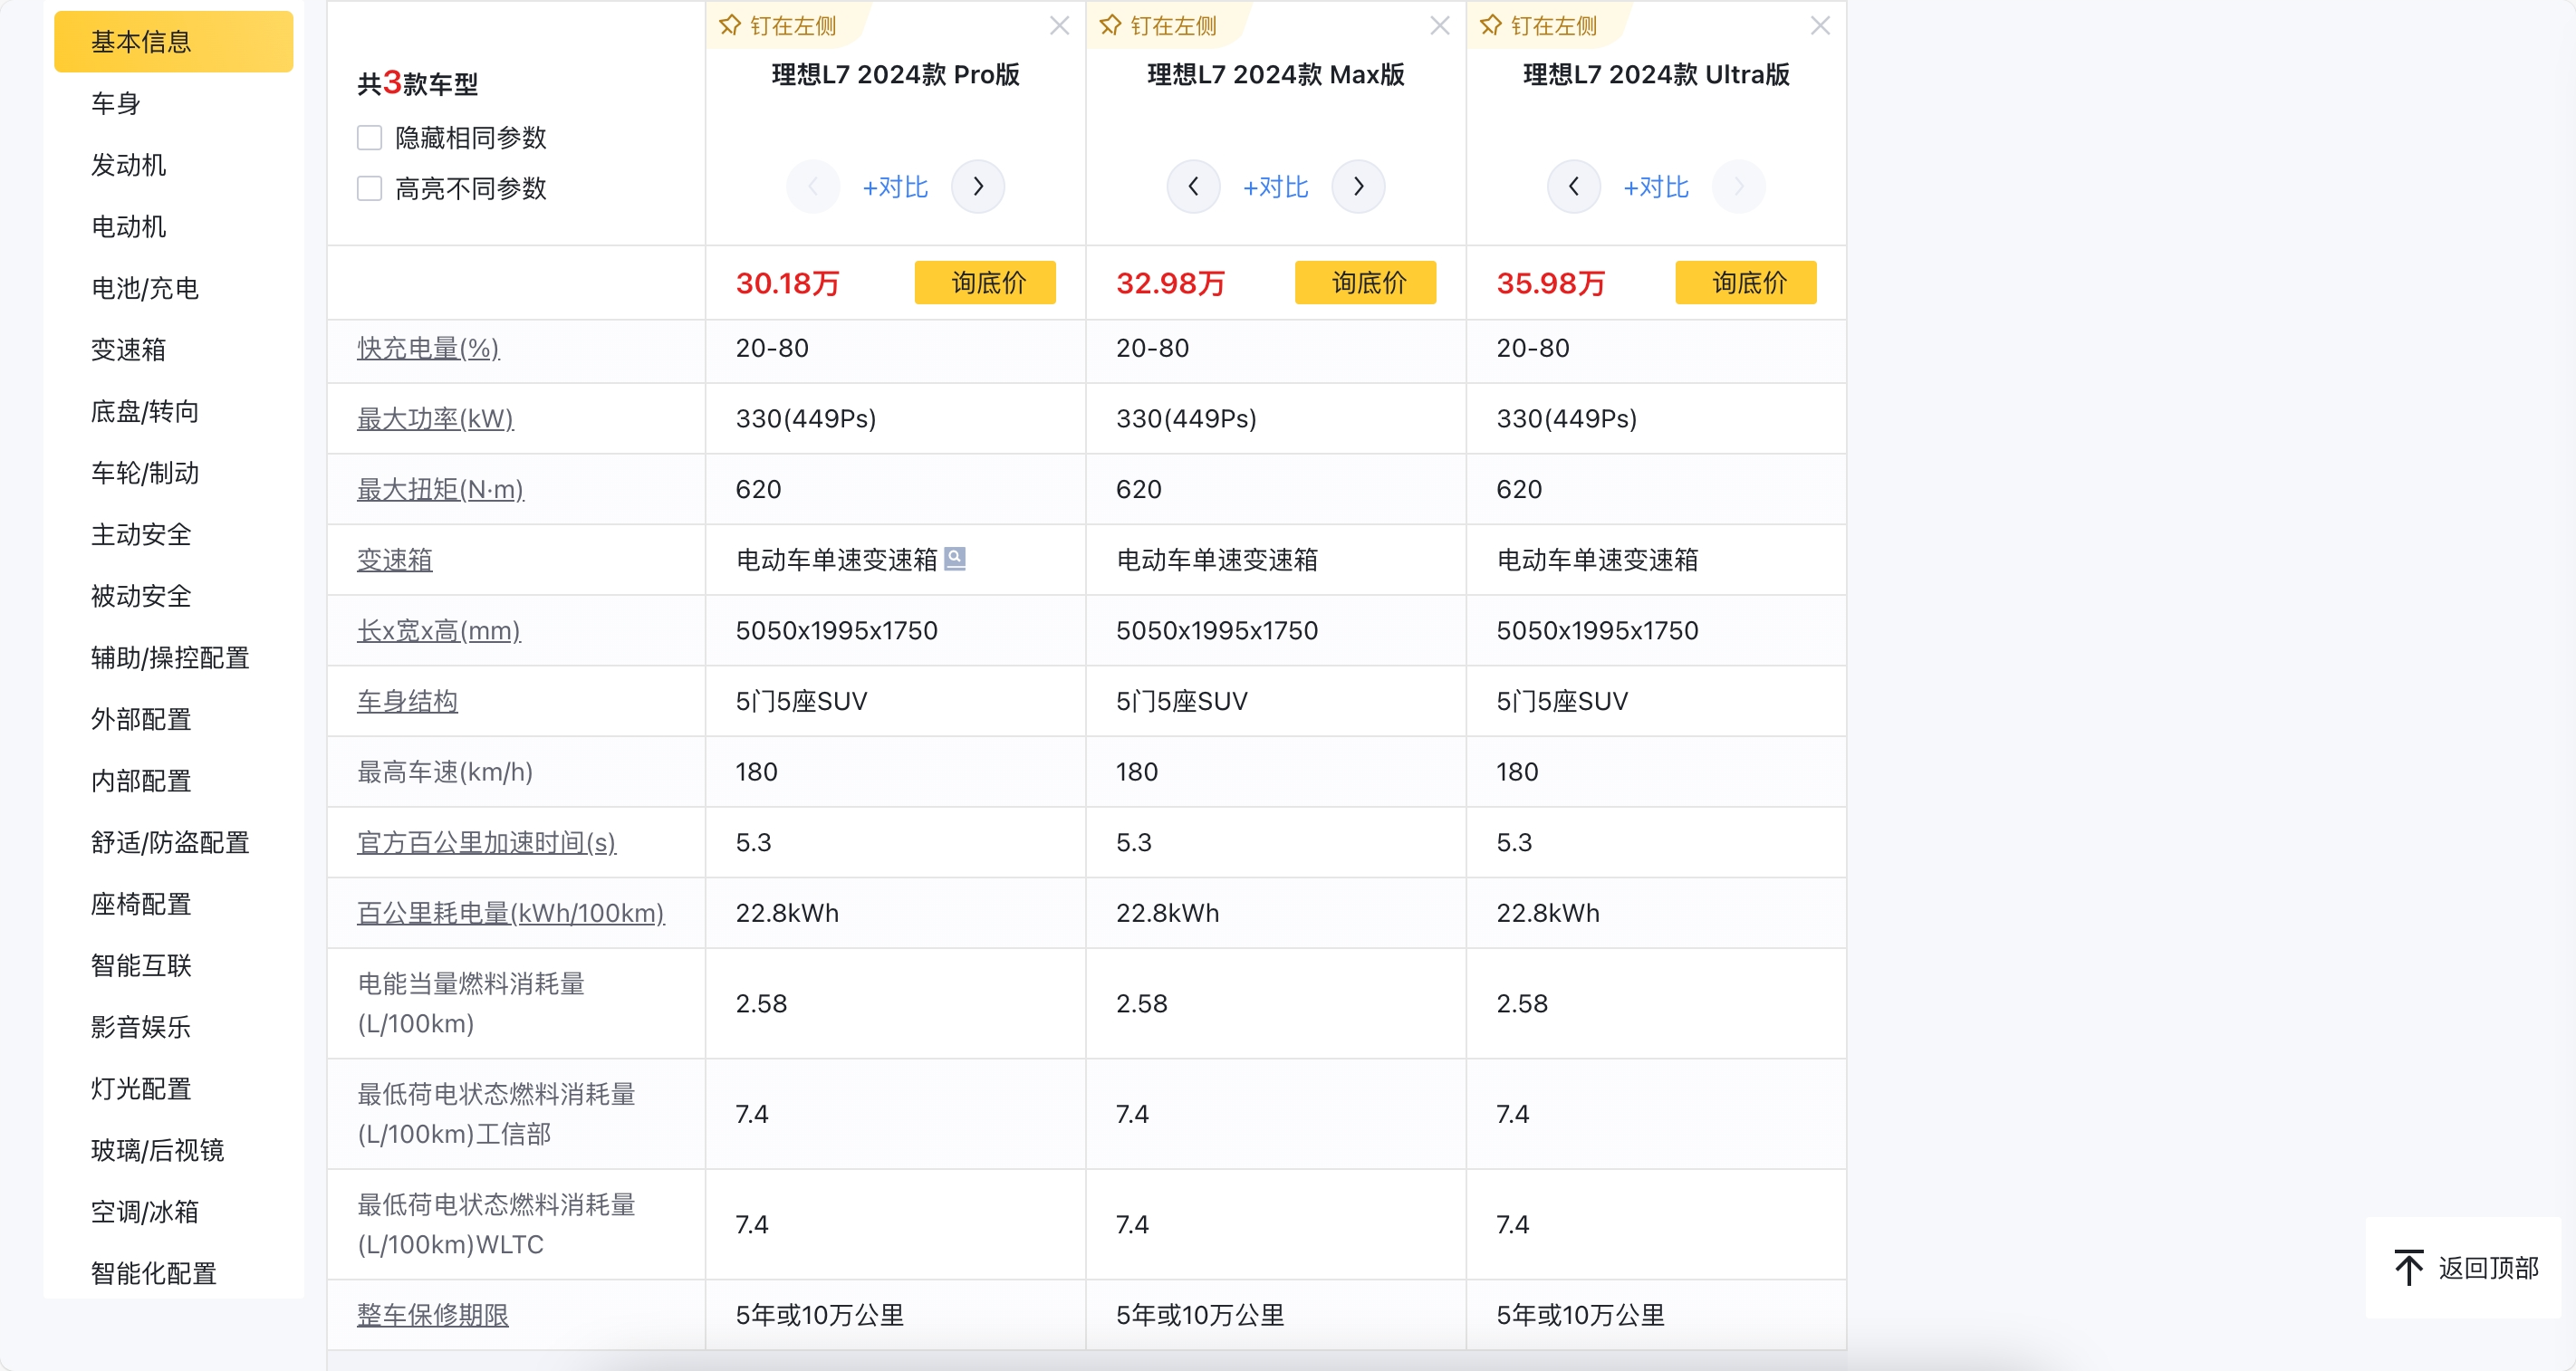
Task: Pin the Ultra版 column to the left
Action: pos(1539,25)
